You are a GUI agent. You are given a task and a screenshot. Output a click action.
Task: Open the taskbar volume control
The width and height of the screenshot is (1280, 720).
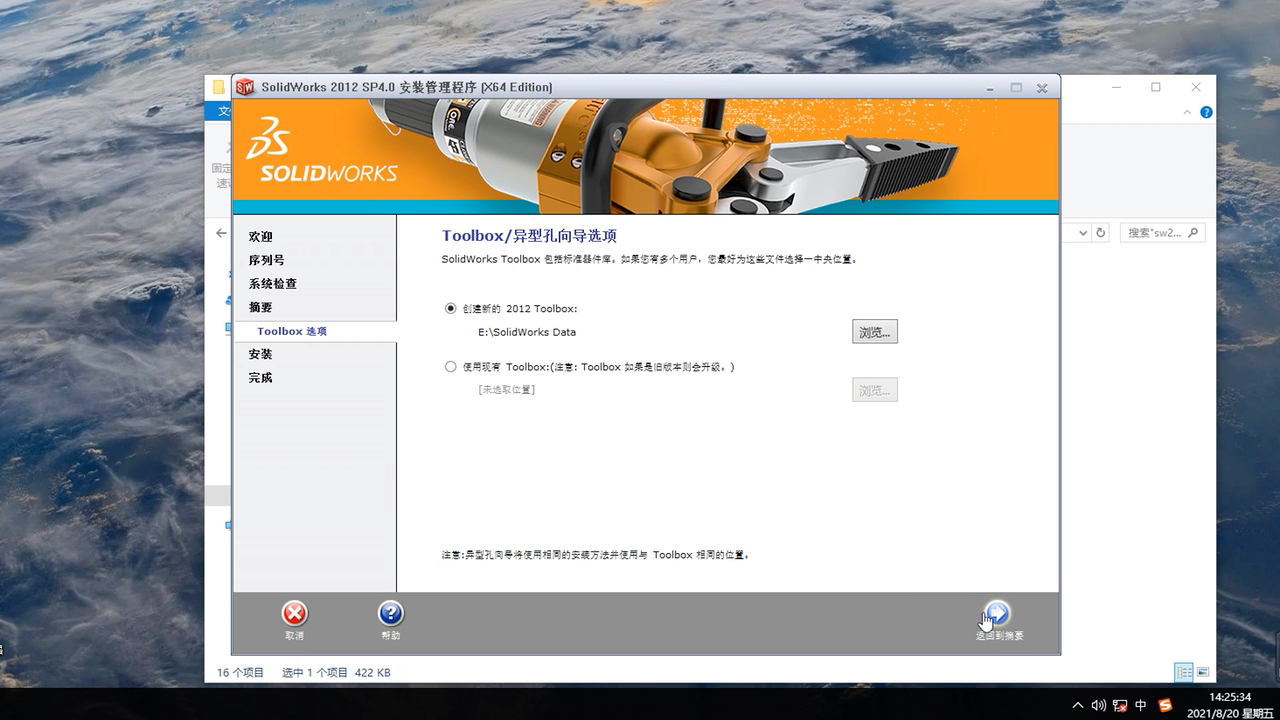coord(1098,705)
